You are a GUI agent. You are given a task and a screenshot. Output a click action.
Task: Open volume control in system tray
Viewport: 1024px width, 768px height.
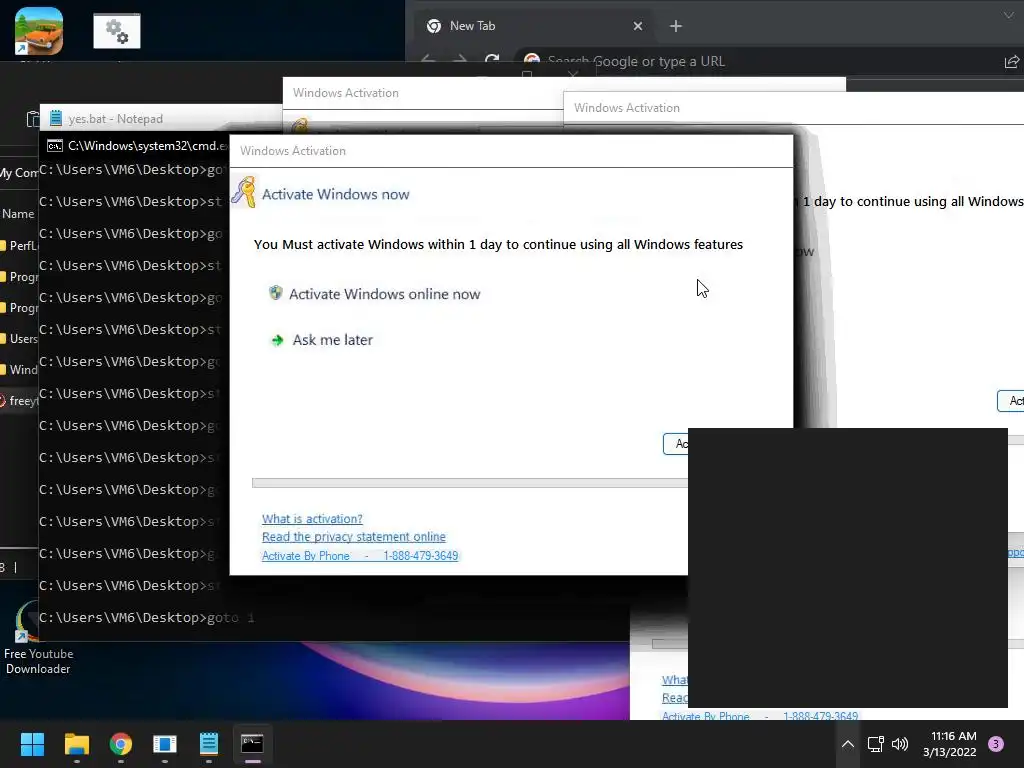coord(900,744)
